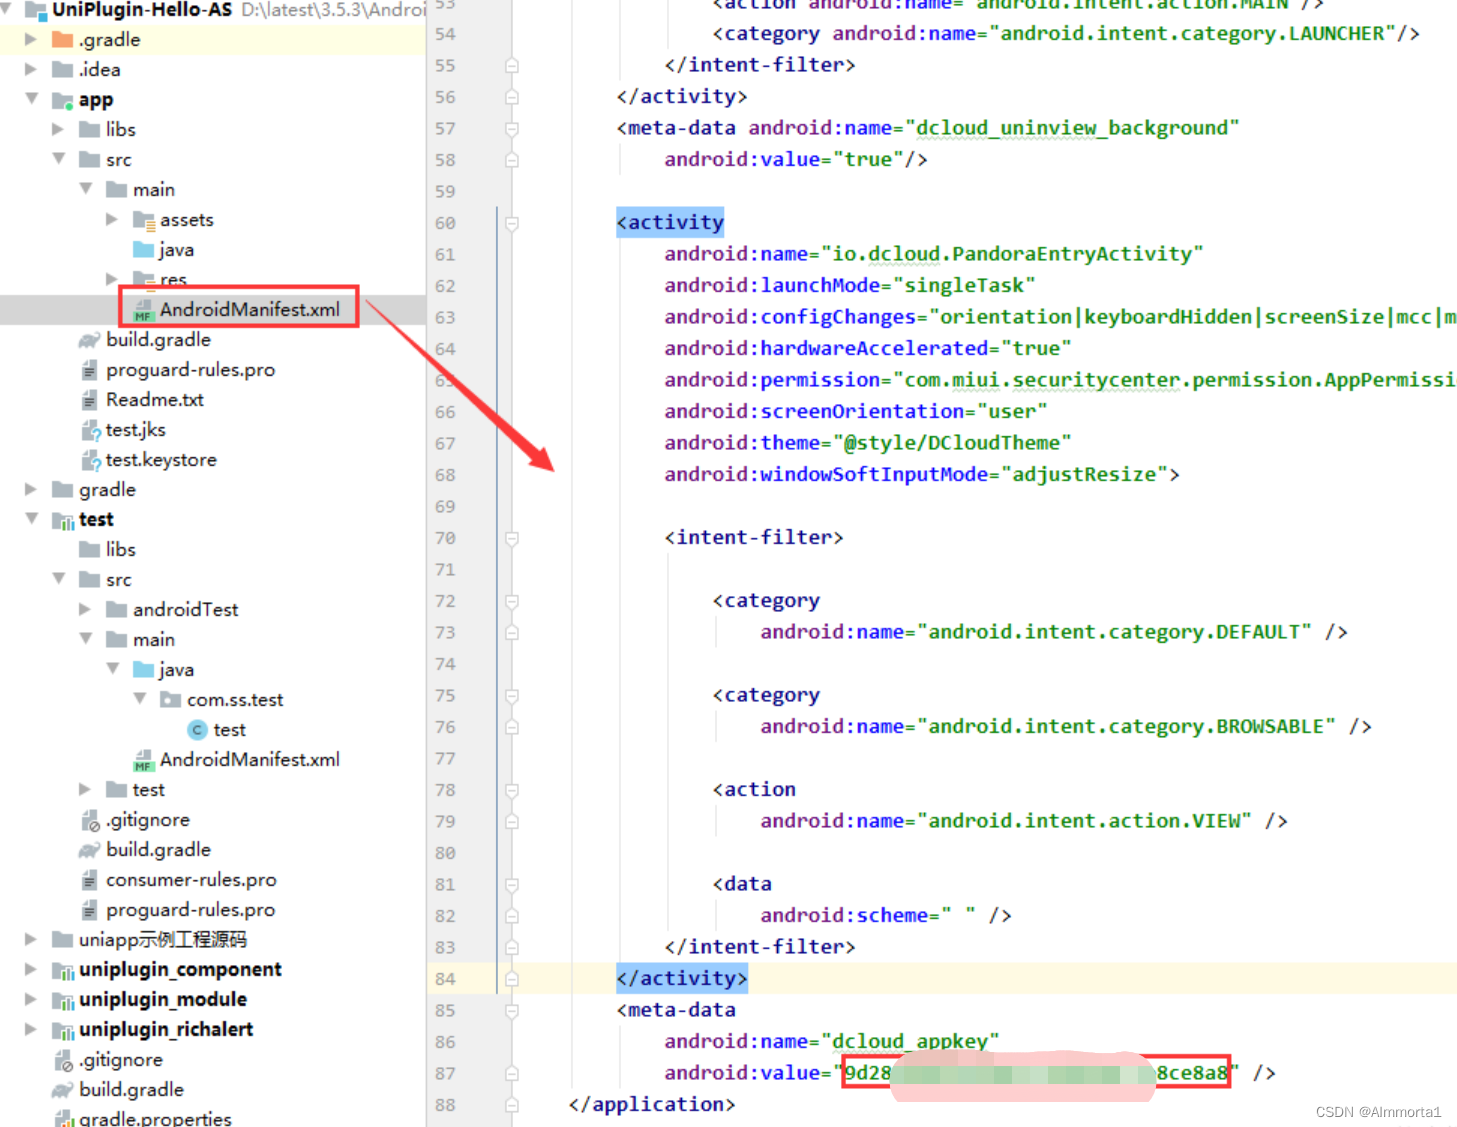The height and width of the screenshot is (1127, 1457).
Task: Click the "dcloud_uninview_background" value
Action: tap(1072, 129)
